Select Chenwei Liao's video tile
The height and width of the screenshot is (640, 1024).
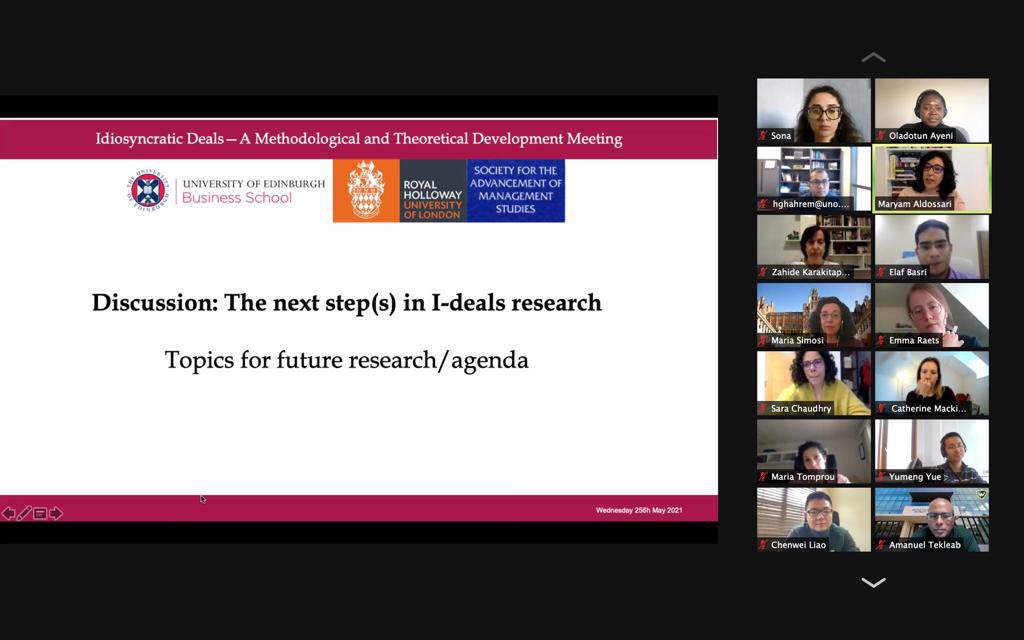(814, 520)
